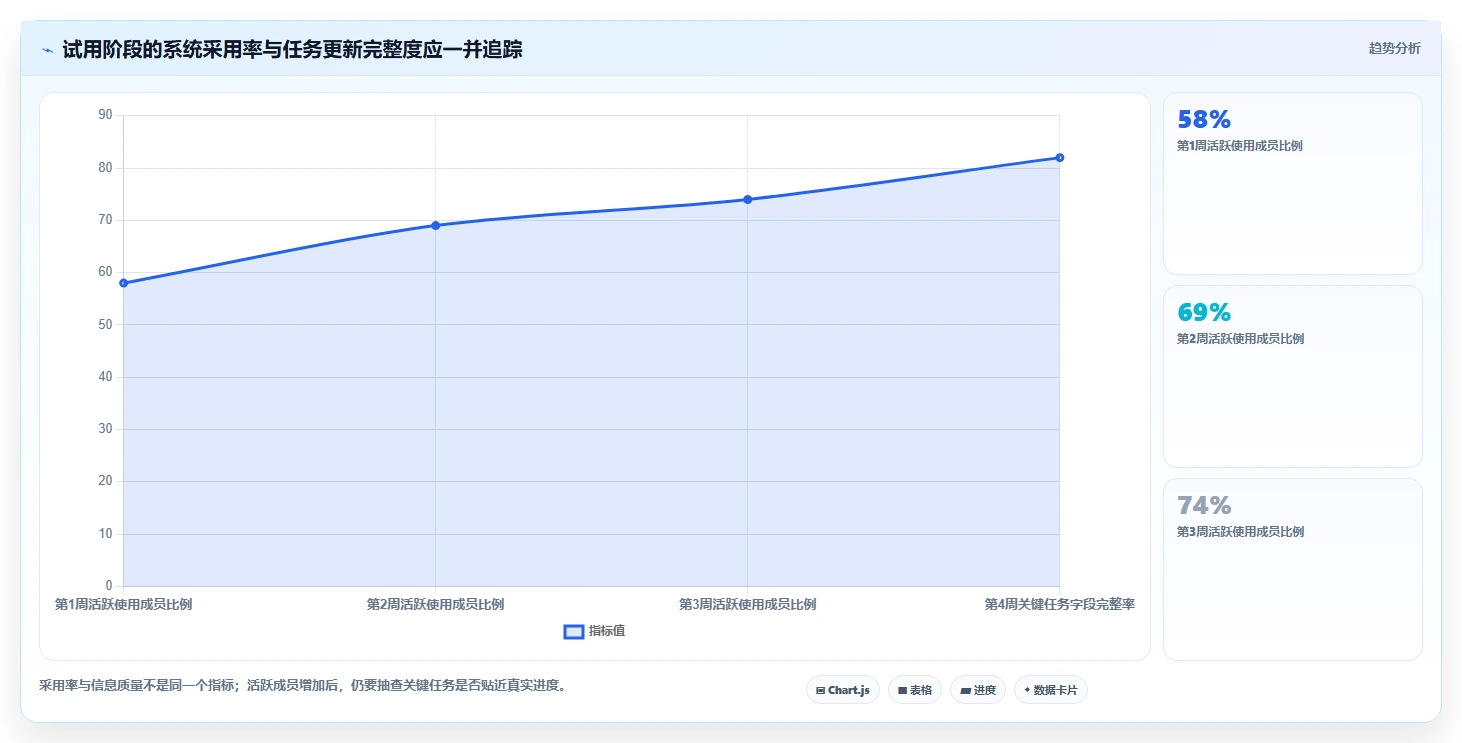This screenshot has width=1462, height=743.
Task: Click 第2周活跃使用成员比例 caption under 69%
Action: pos(1240,339)
